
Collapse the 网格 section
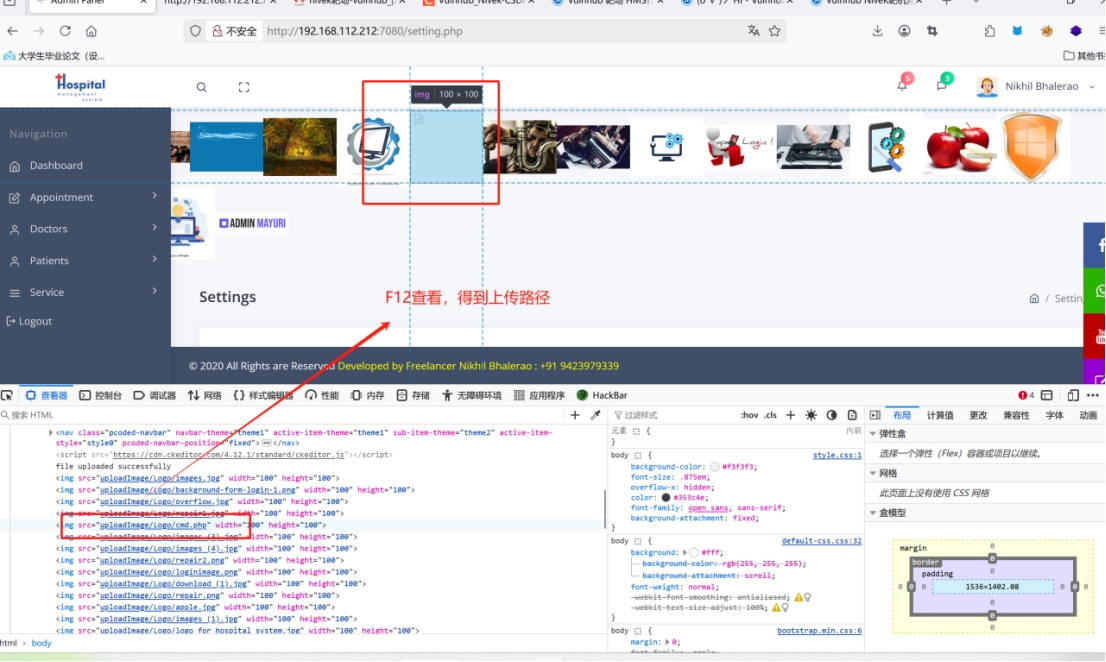[x=873, y=473]
